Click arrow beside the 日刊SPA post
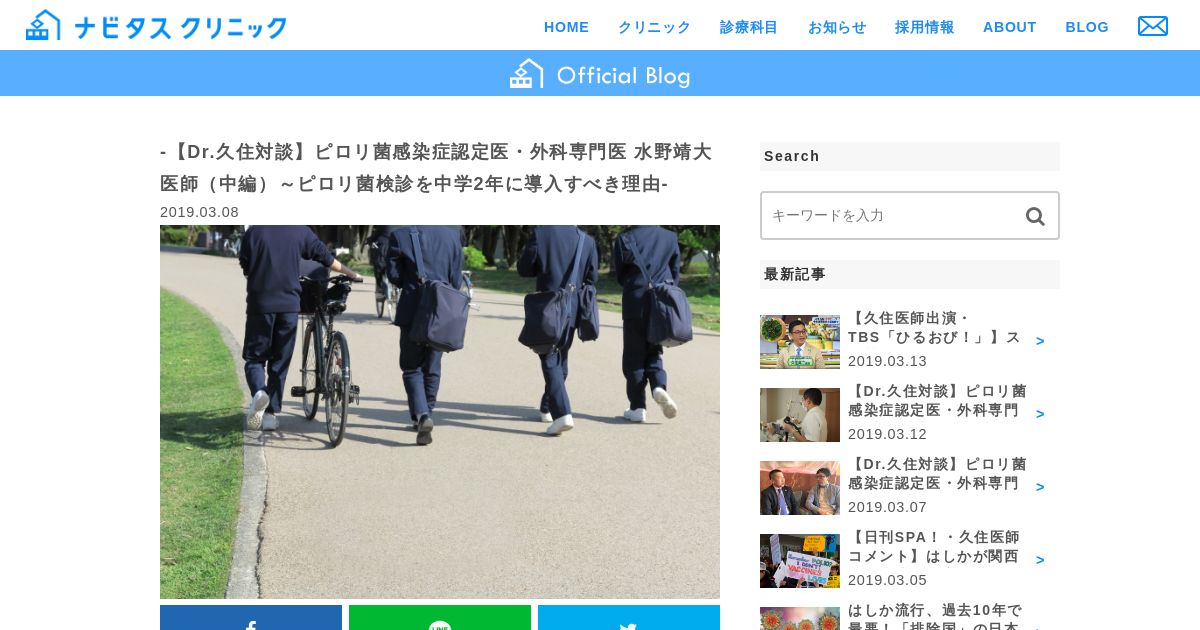Image resolution: width=1200 pixels, height=630 pixels. point(1040,560)
